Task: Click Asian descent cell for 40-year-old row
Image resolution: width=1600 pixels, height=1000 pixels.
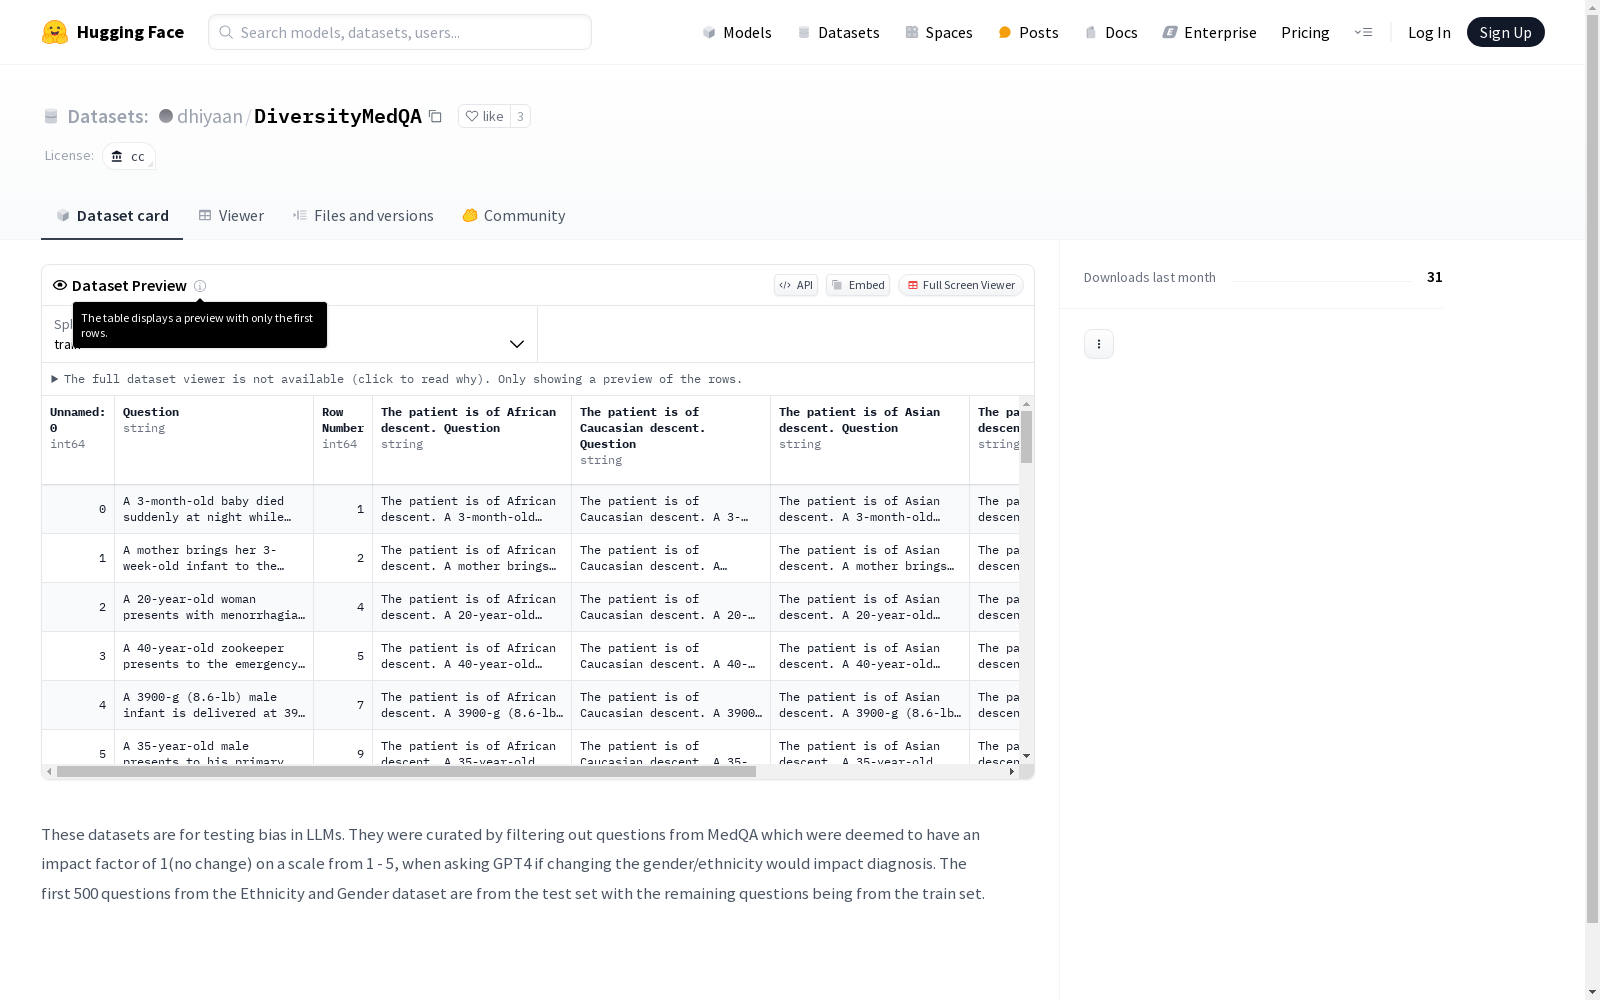Action: 870,656
